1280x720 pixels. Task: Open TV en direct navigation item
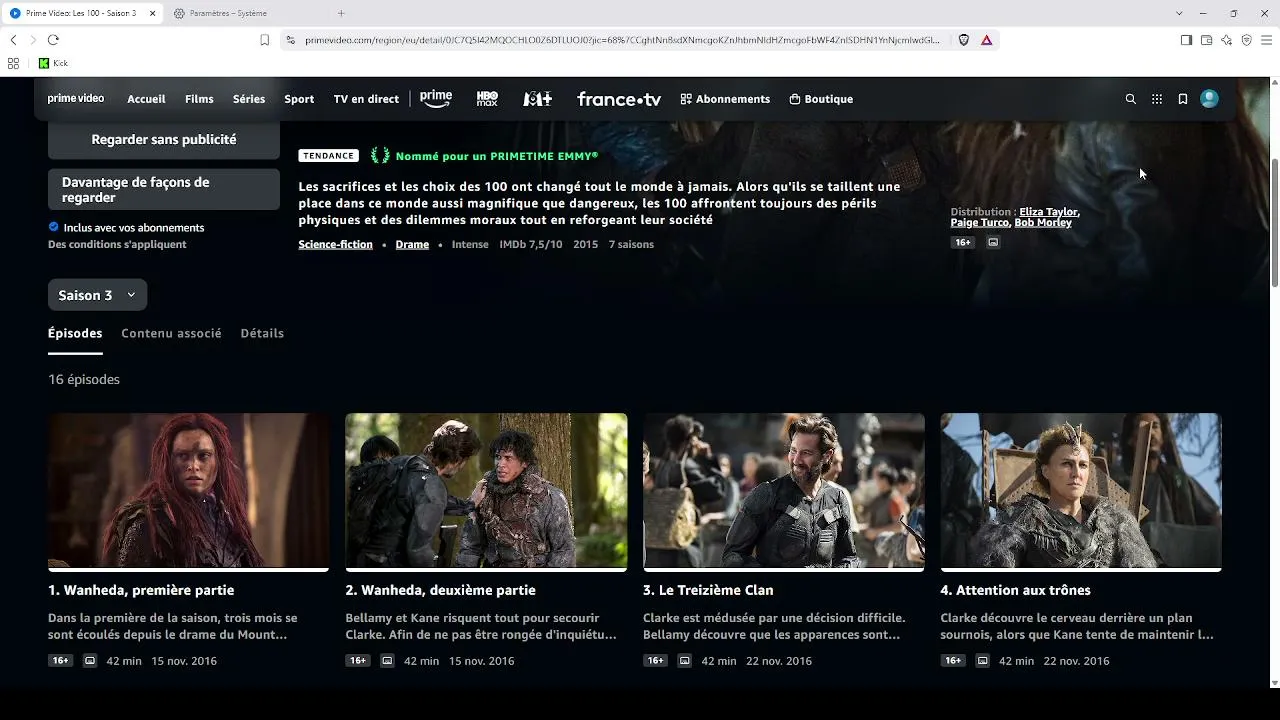click(x=366, y=99)
